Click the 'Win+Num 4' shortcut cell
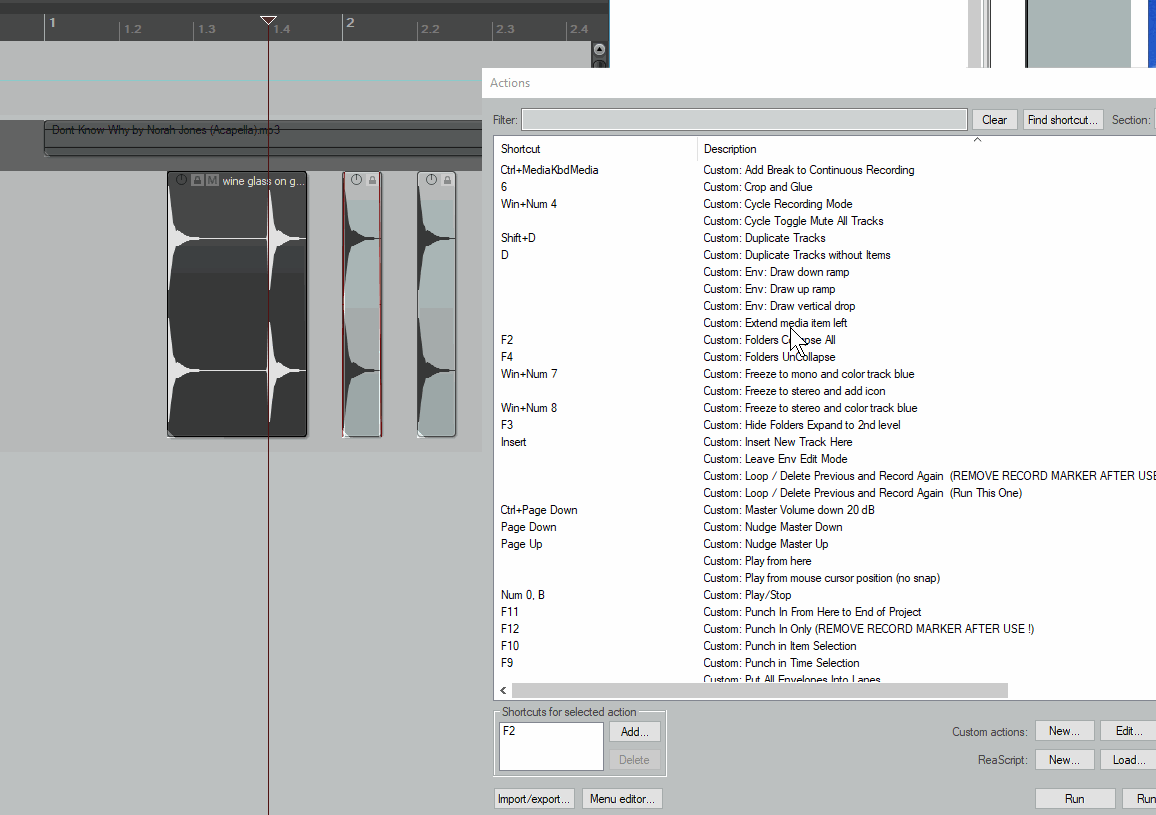Image resolution: width=1156 pixels, height=815 pixels. 529,204
